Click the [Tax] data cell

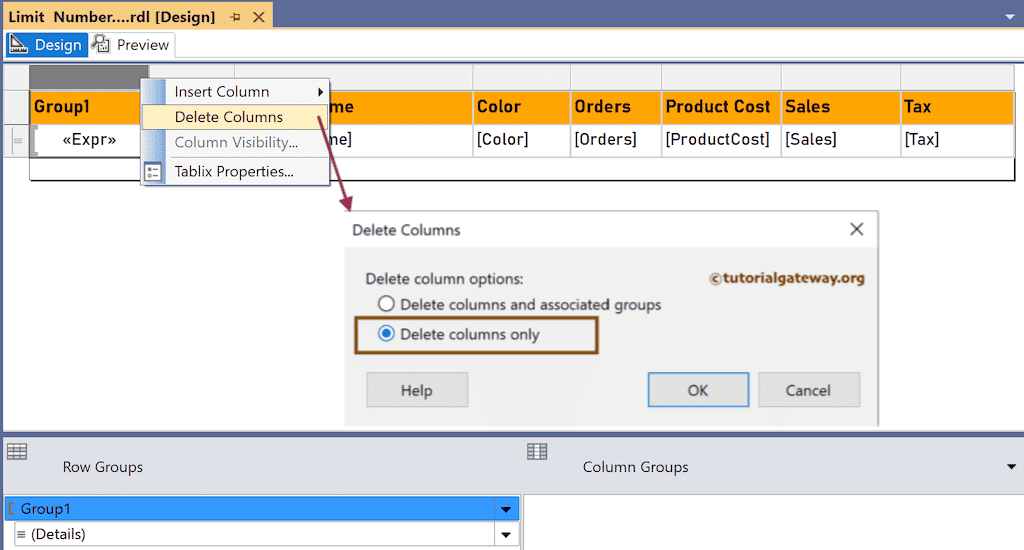pos(957,140)
